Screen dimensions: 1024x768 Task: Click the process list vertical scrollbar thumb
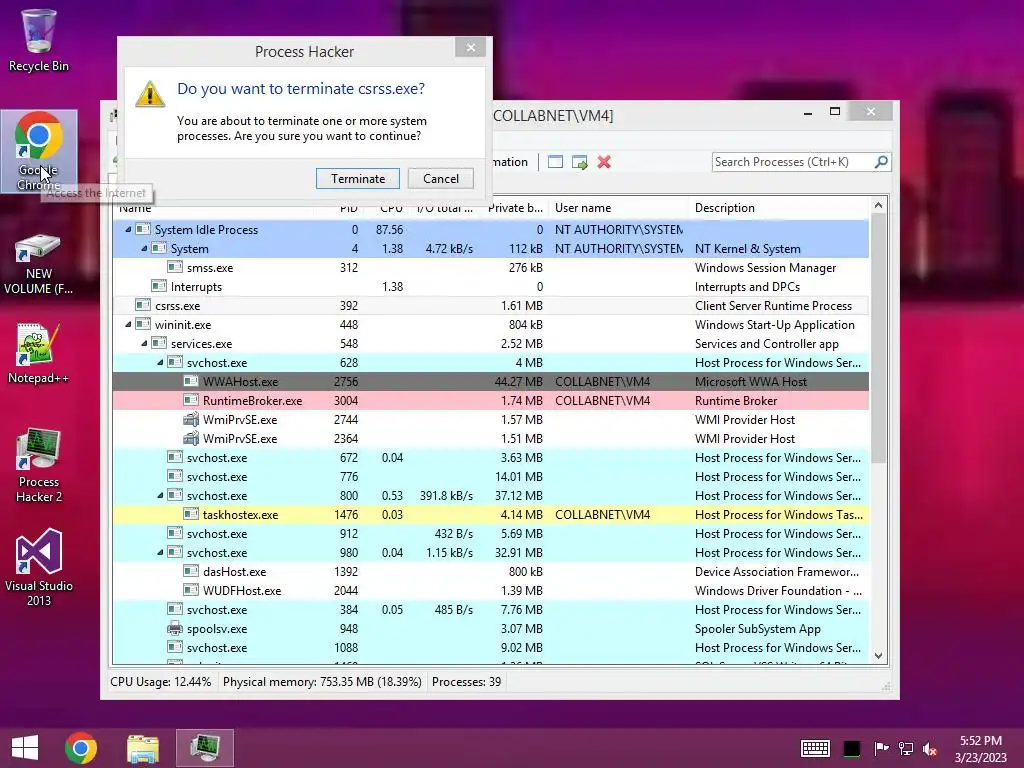878,338
